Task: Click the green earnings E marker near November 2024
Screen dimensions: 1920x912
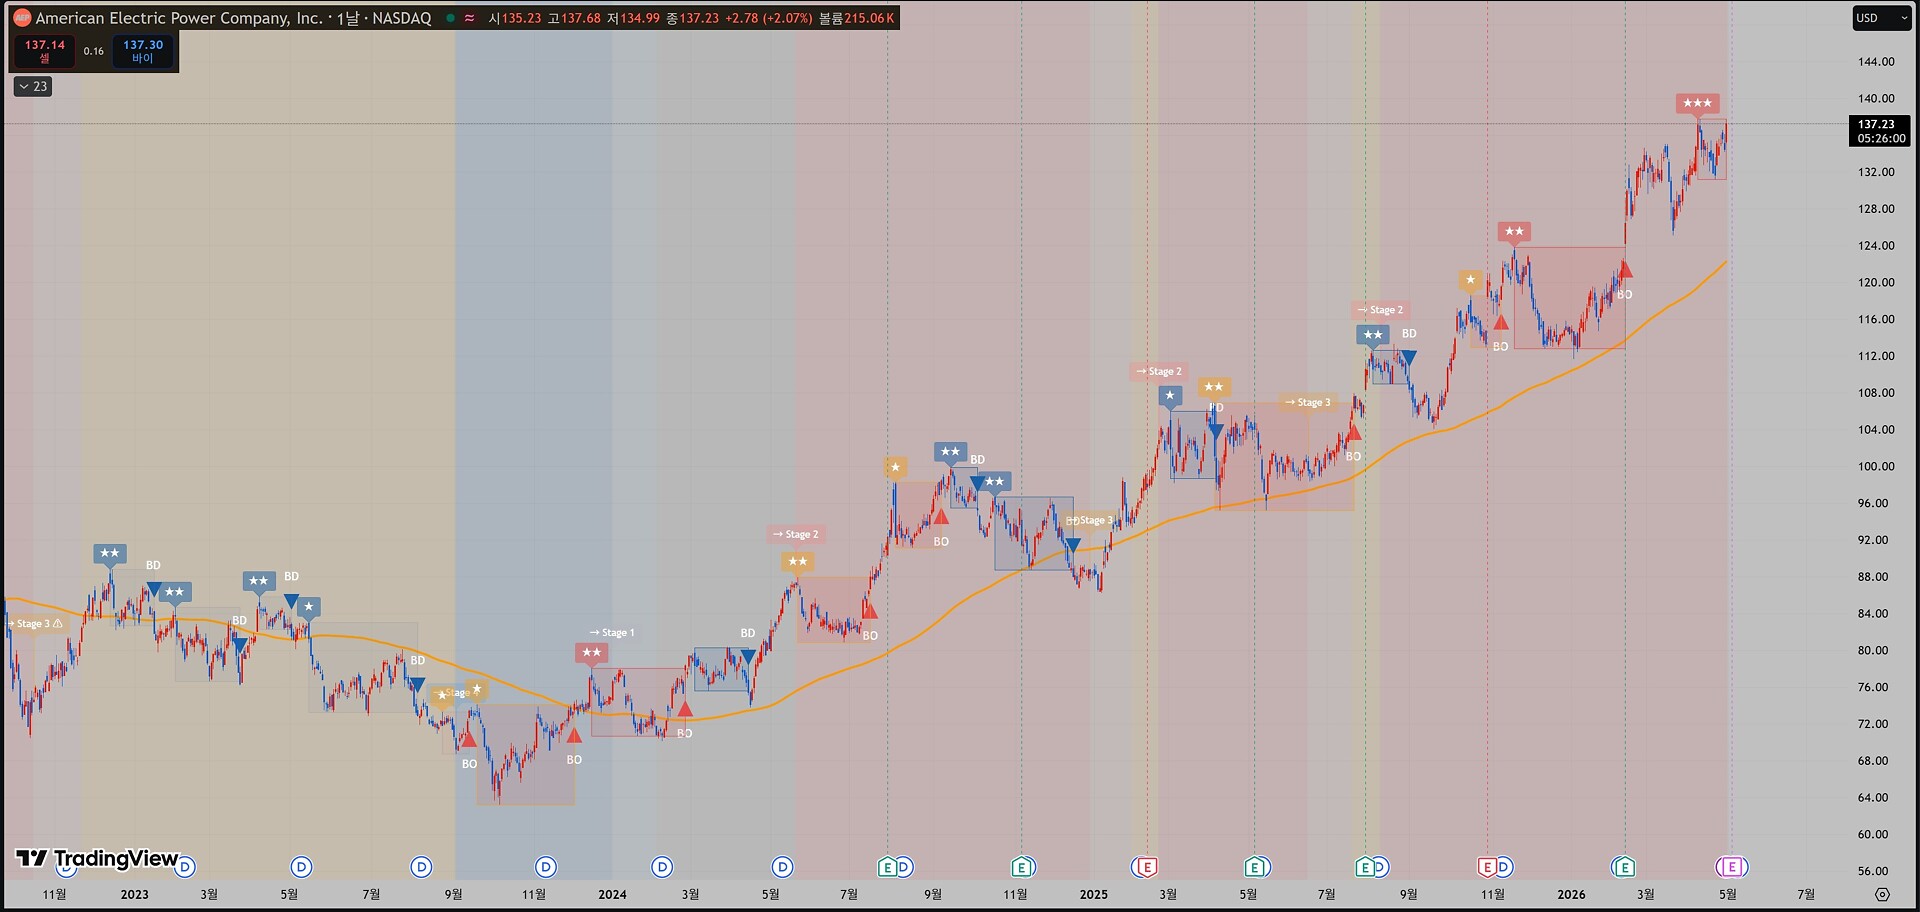Action: coord(1022,867)
